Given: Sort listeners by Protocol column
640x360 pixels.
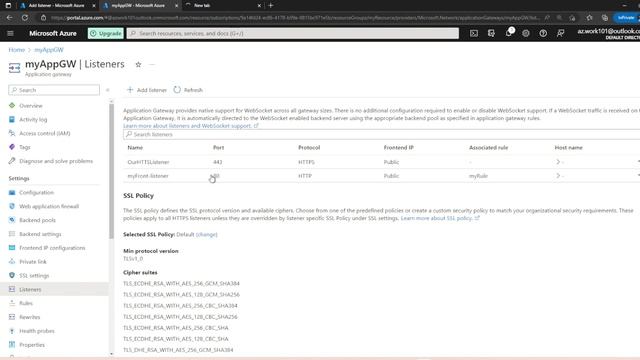Looking at the screenshot, I should (x=309, y=148).
